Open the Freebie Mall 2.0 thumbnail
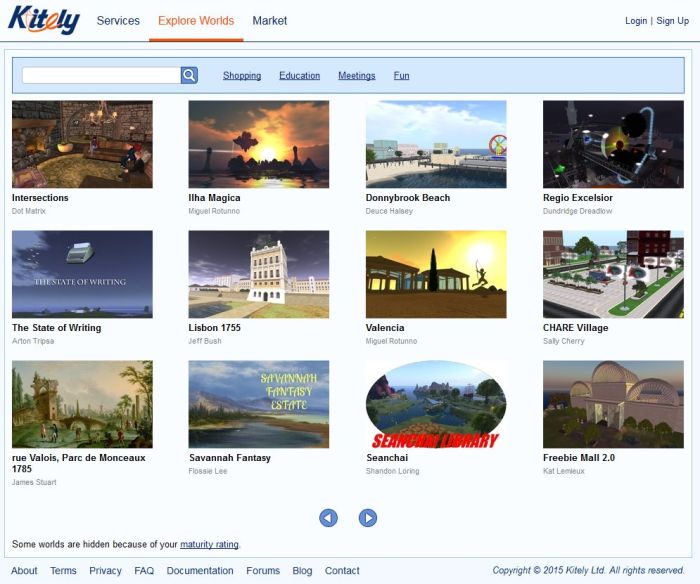Screen dimensions: 700x584 pos(613,404)
